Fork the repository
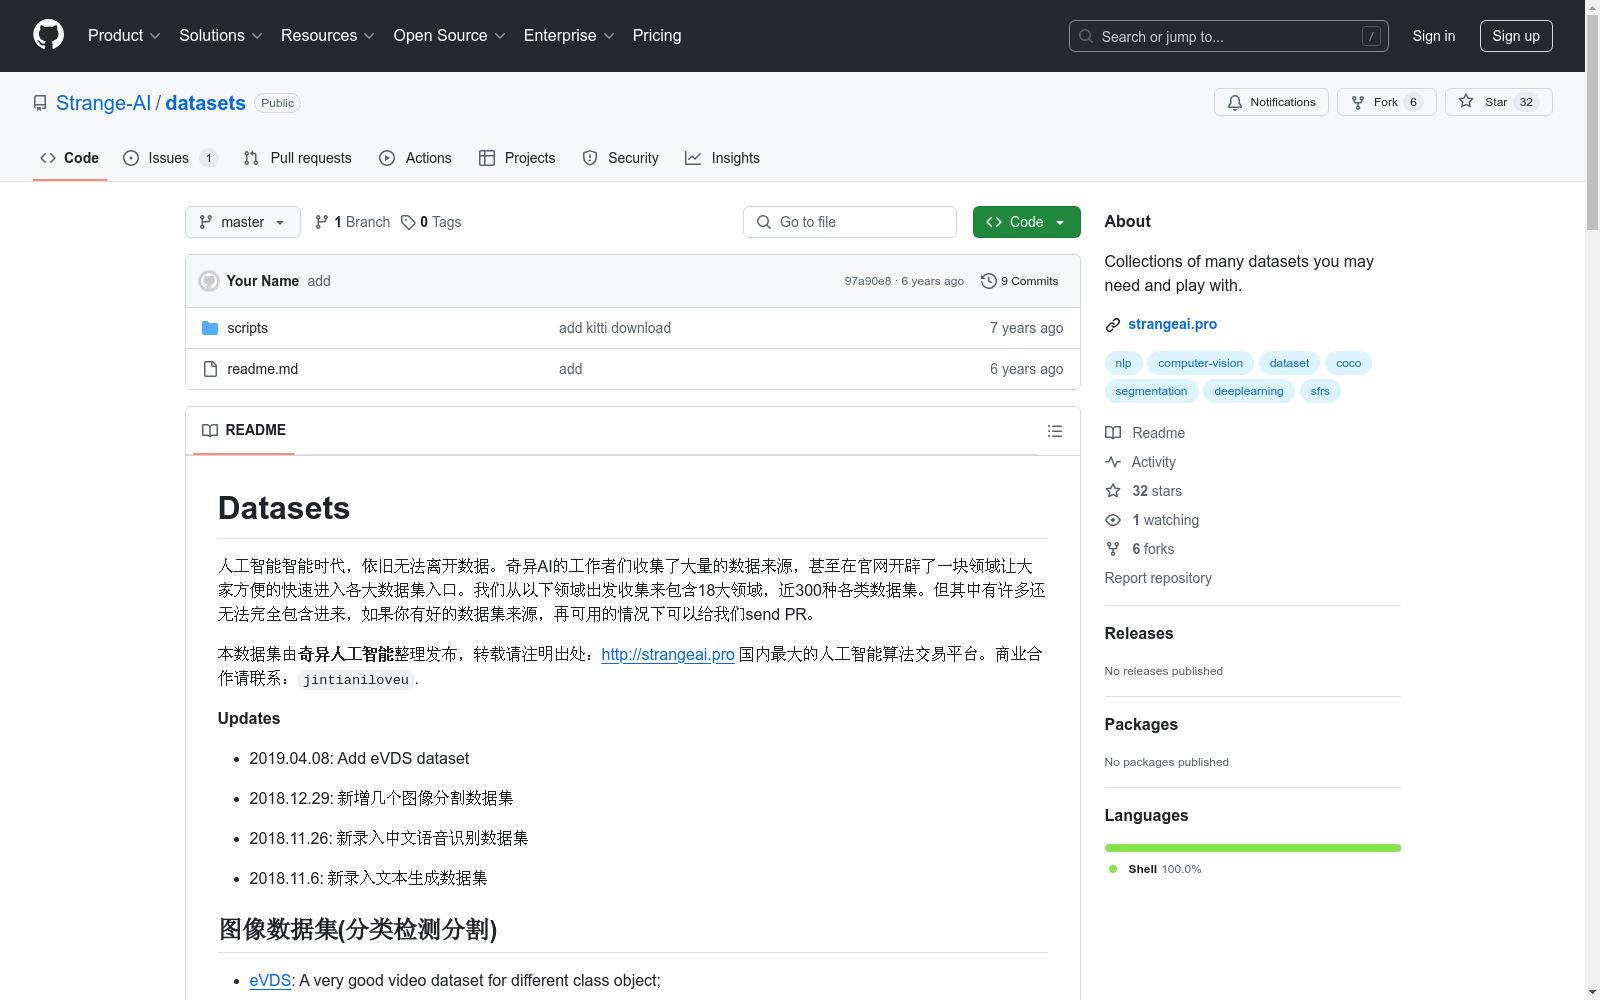 pos(1386,102)
